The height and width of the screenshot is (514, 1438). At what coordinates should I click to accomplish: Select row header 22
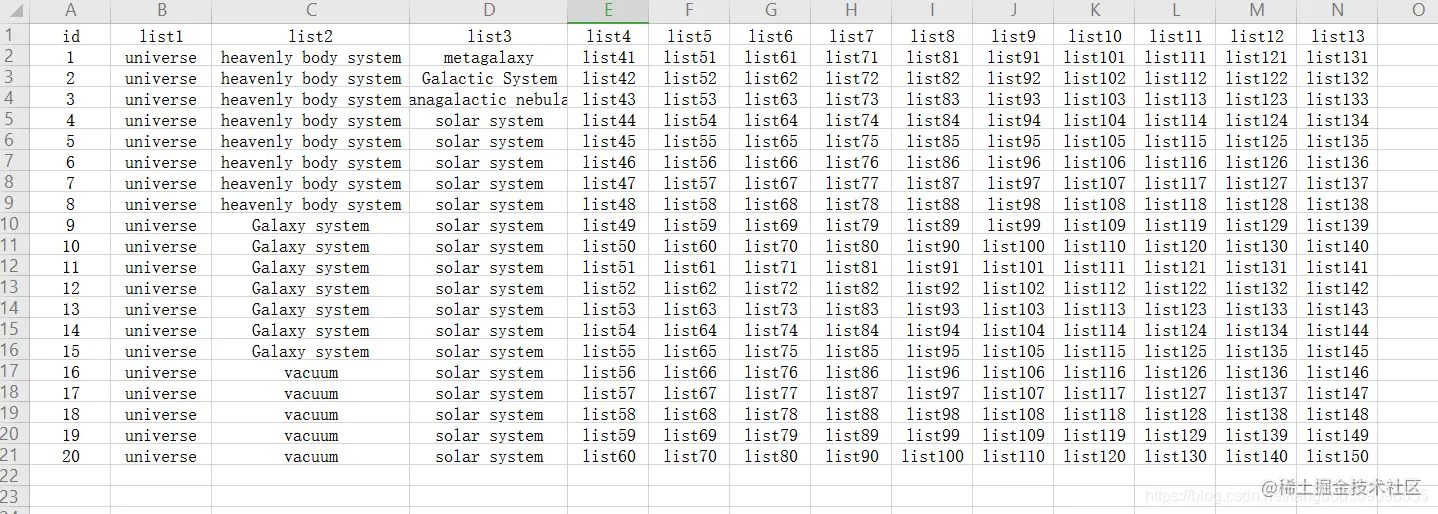tap(15, 477)
